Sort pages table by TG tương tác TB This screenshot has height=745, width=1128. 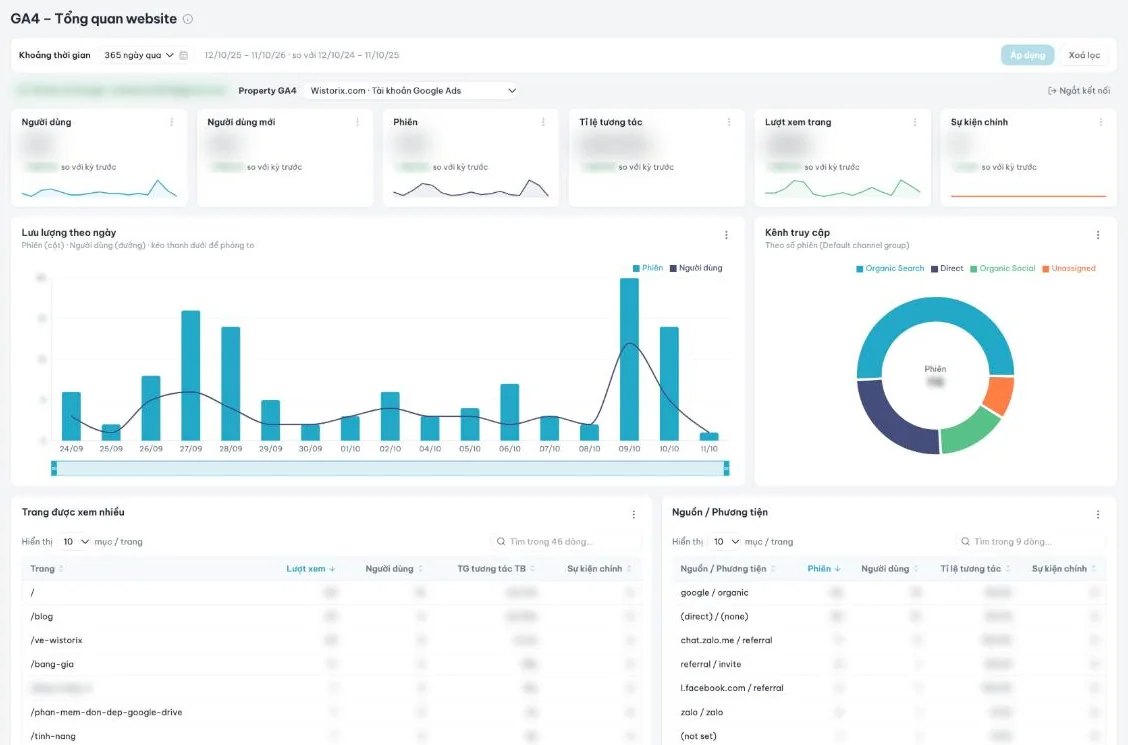coord(496,569)
